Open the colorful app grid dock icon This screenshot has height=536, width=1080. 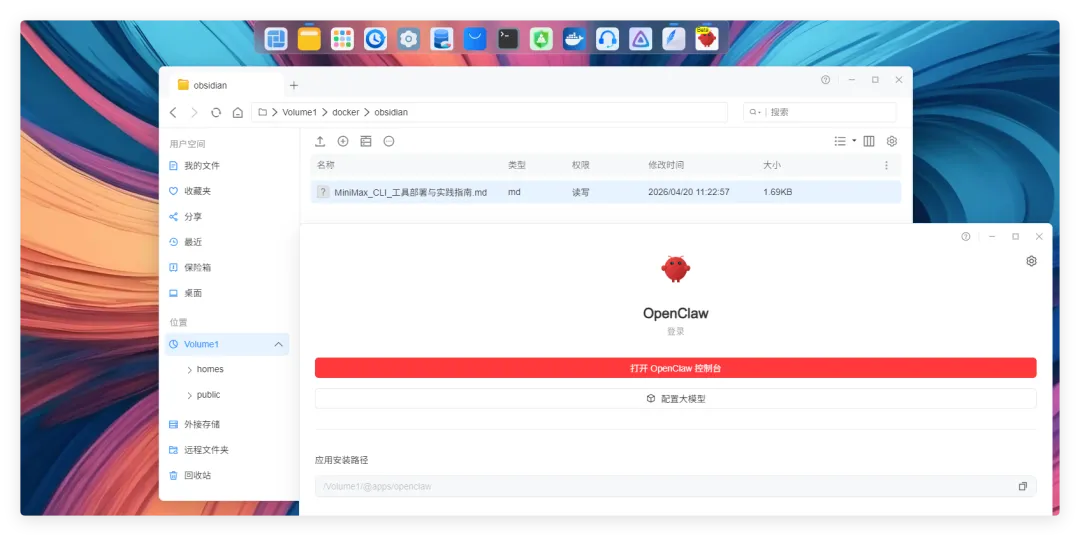click(x=342, y=39)
